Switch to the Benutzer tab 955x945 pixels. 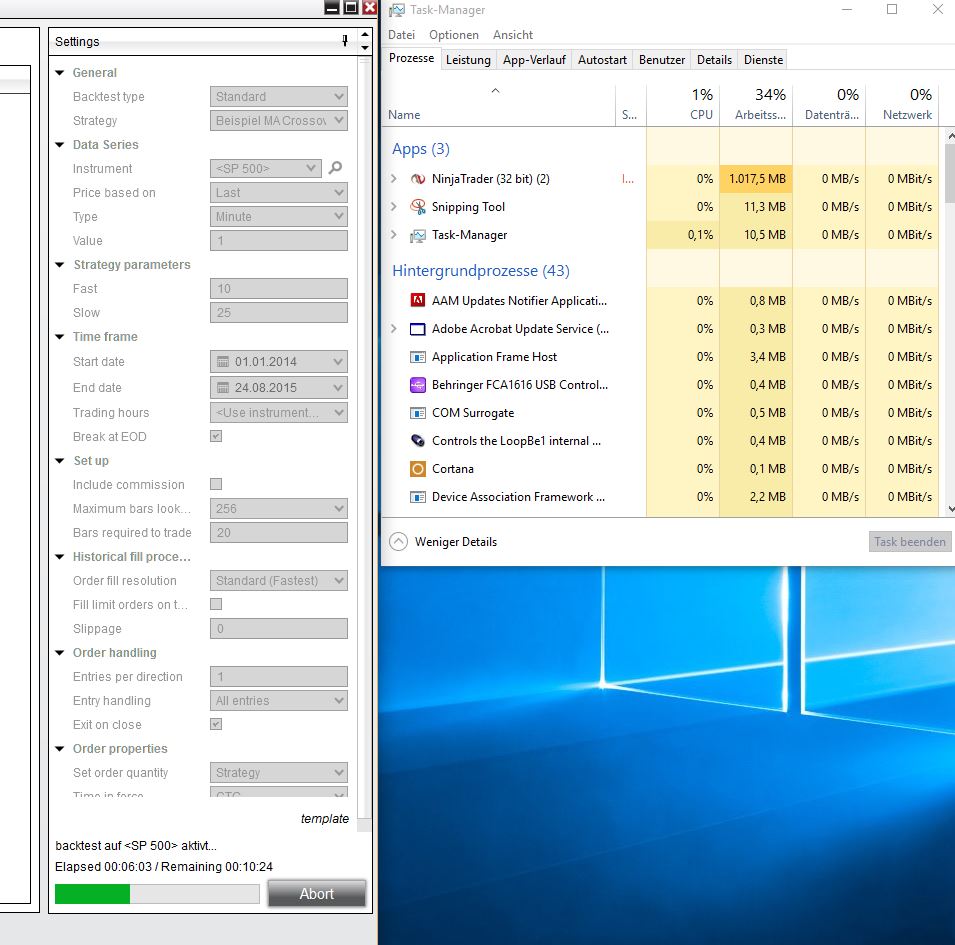point(661,60)
